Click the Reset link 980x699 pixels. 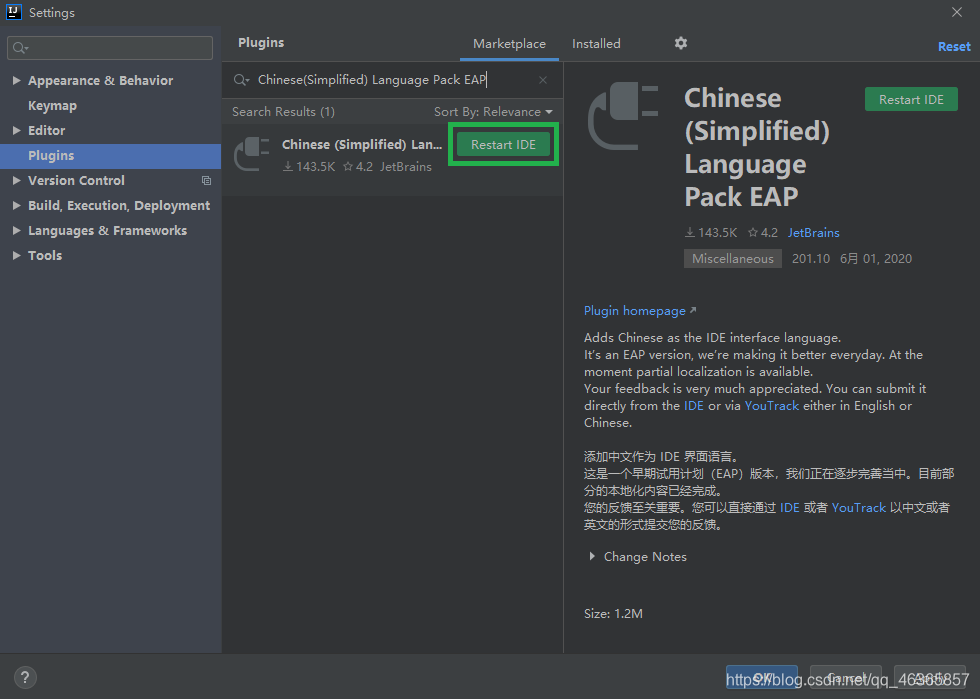pos(954,47)
